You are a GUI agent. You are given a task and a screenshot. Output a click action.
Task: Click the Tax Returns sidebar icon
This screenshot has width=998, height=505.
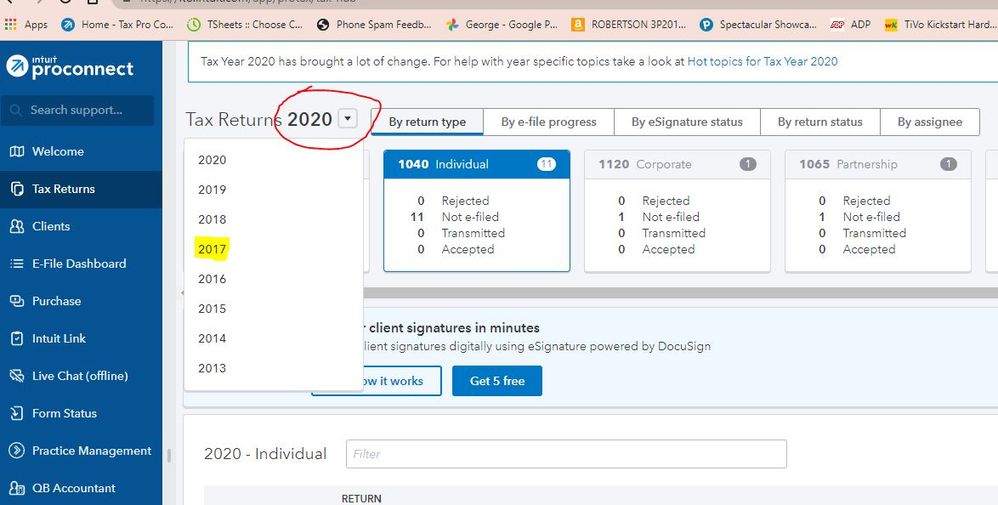click(x=16, y=189)
